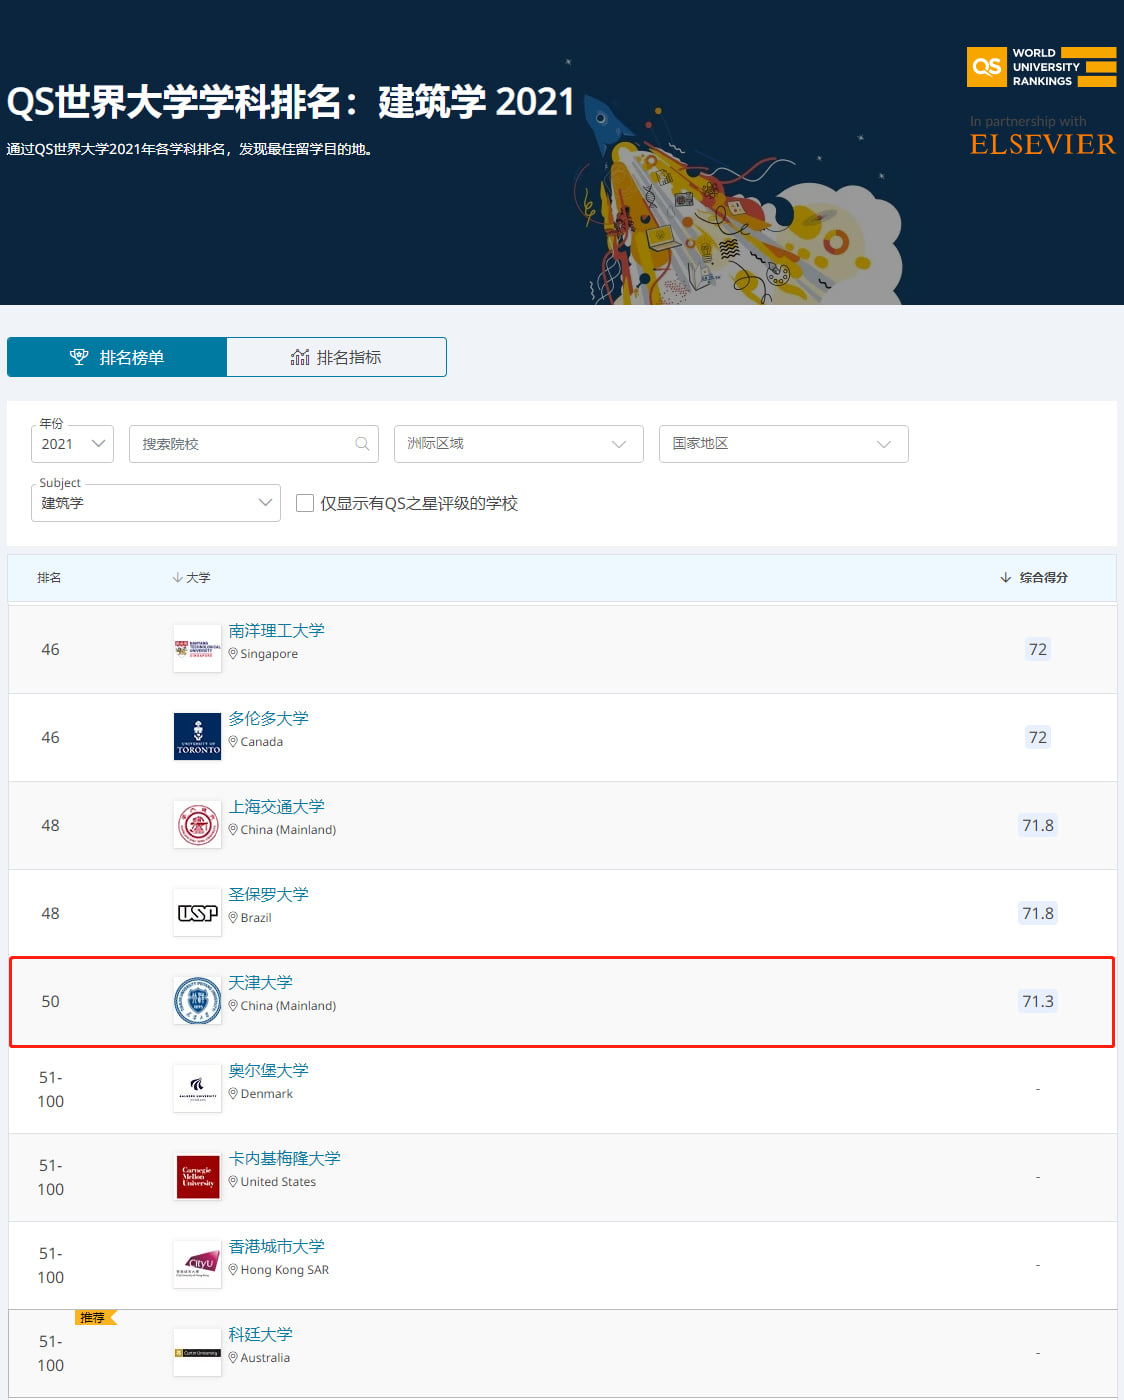1124x1400 pixels.
Task: Click the 搜索院校 search field
Action: click(x=254, y=444)
